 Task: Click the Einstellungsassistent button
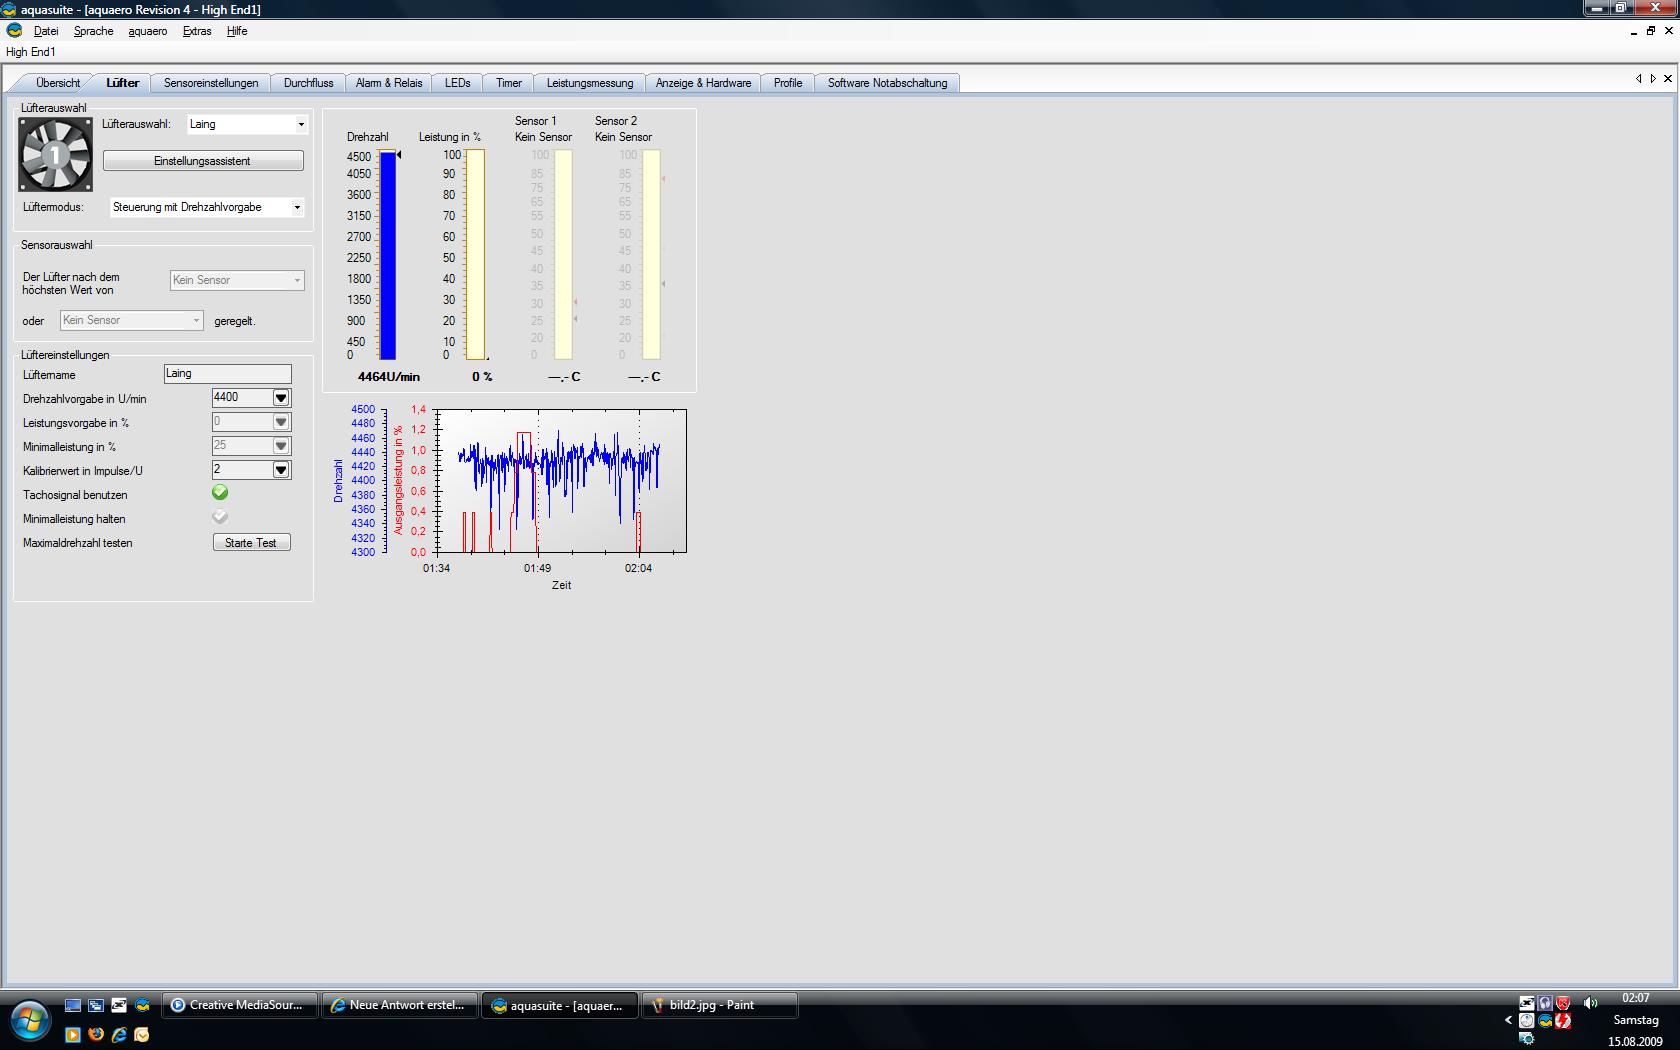(203, 161)
